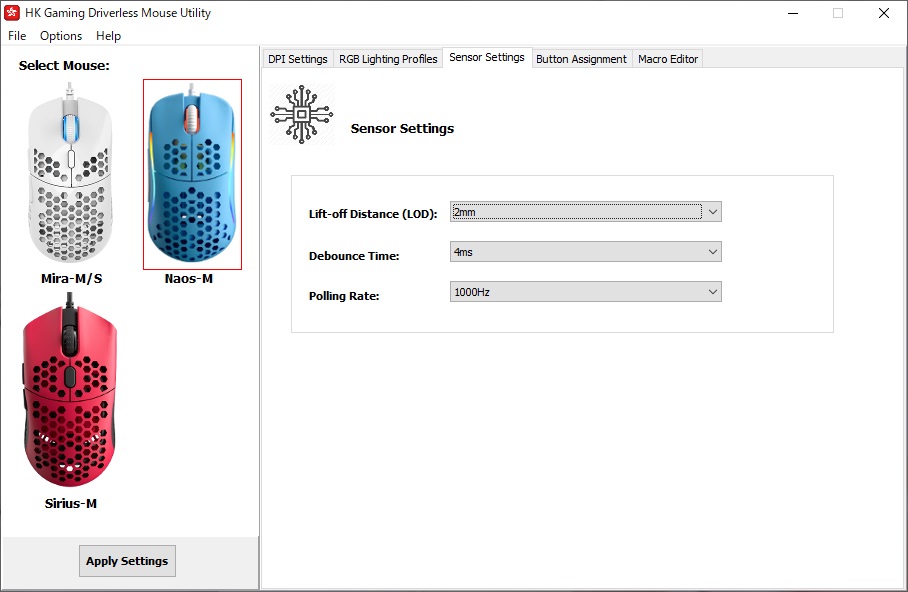908x592 pixels.
Task: Click the Sensor Settings heading
Action: tap(402, 129)
